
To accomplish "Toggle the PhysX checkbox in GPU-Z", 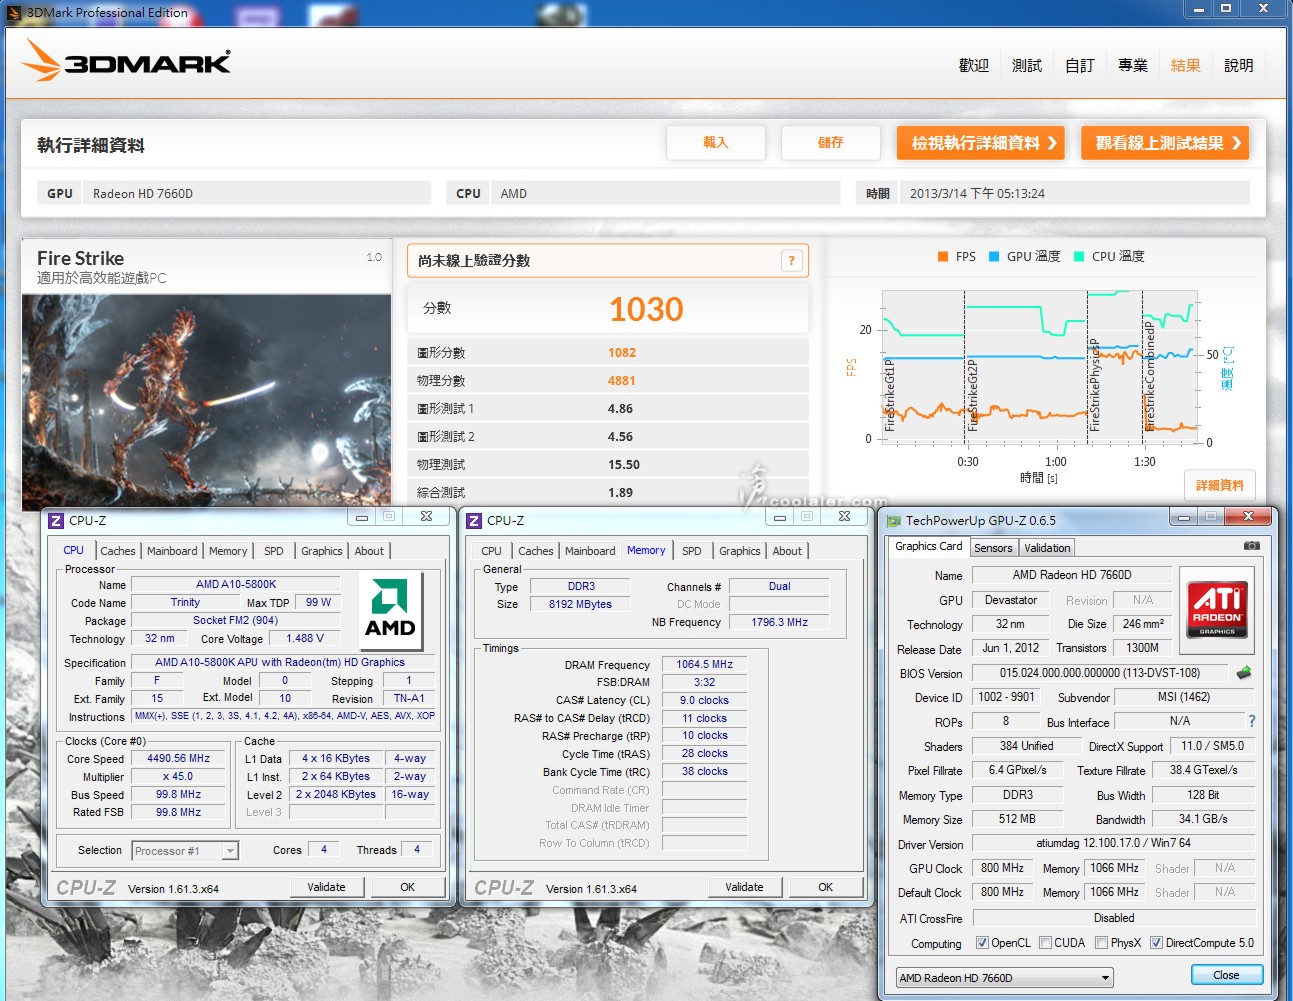I will (1101, 943).
